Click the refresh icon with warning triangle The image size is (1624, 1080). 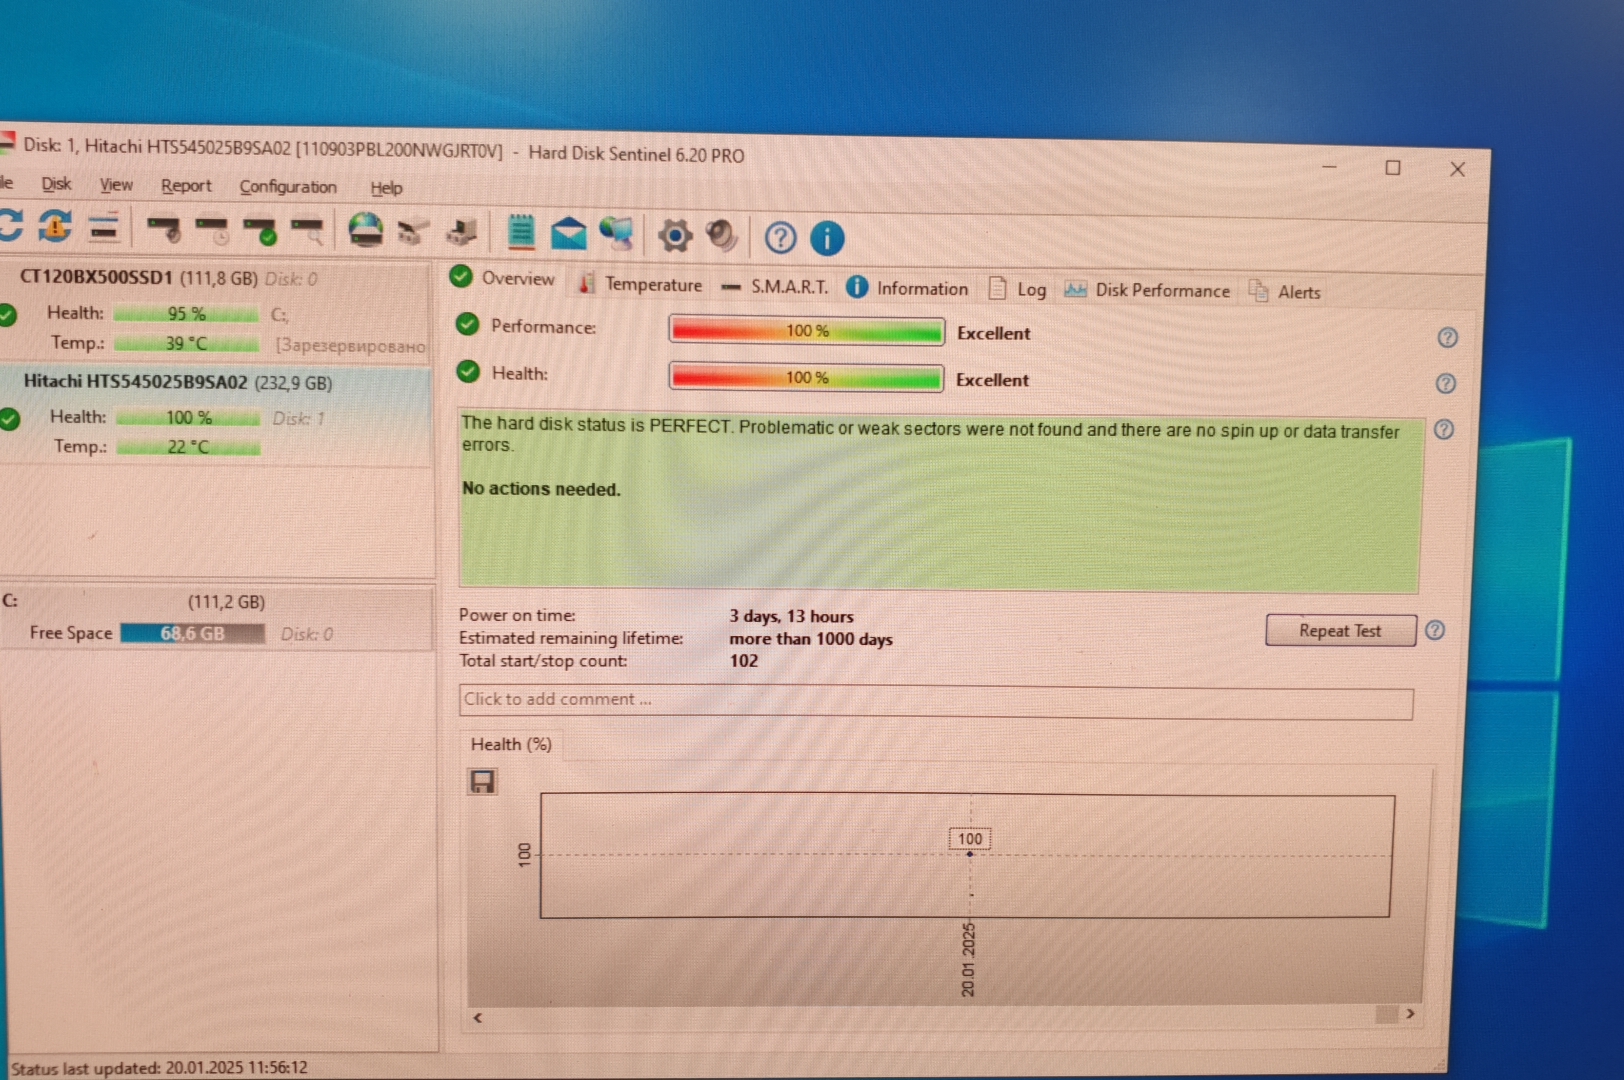pyautogui.click(x=55, y=226)
